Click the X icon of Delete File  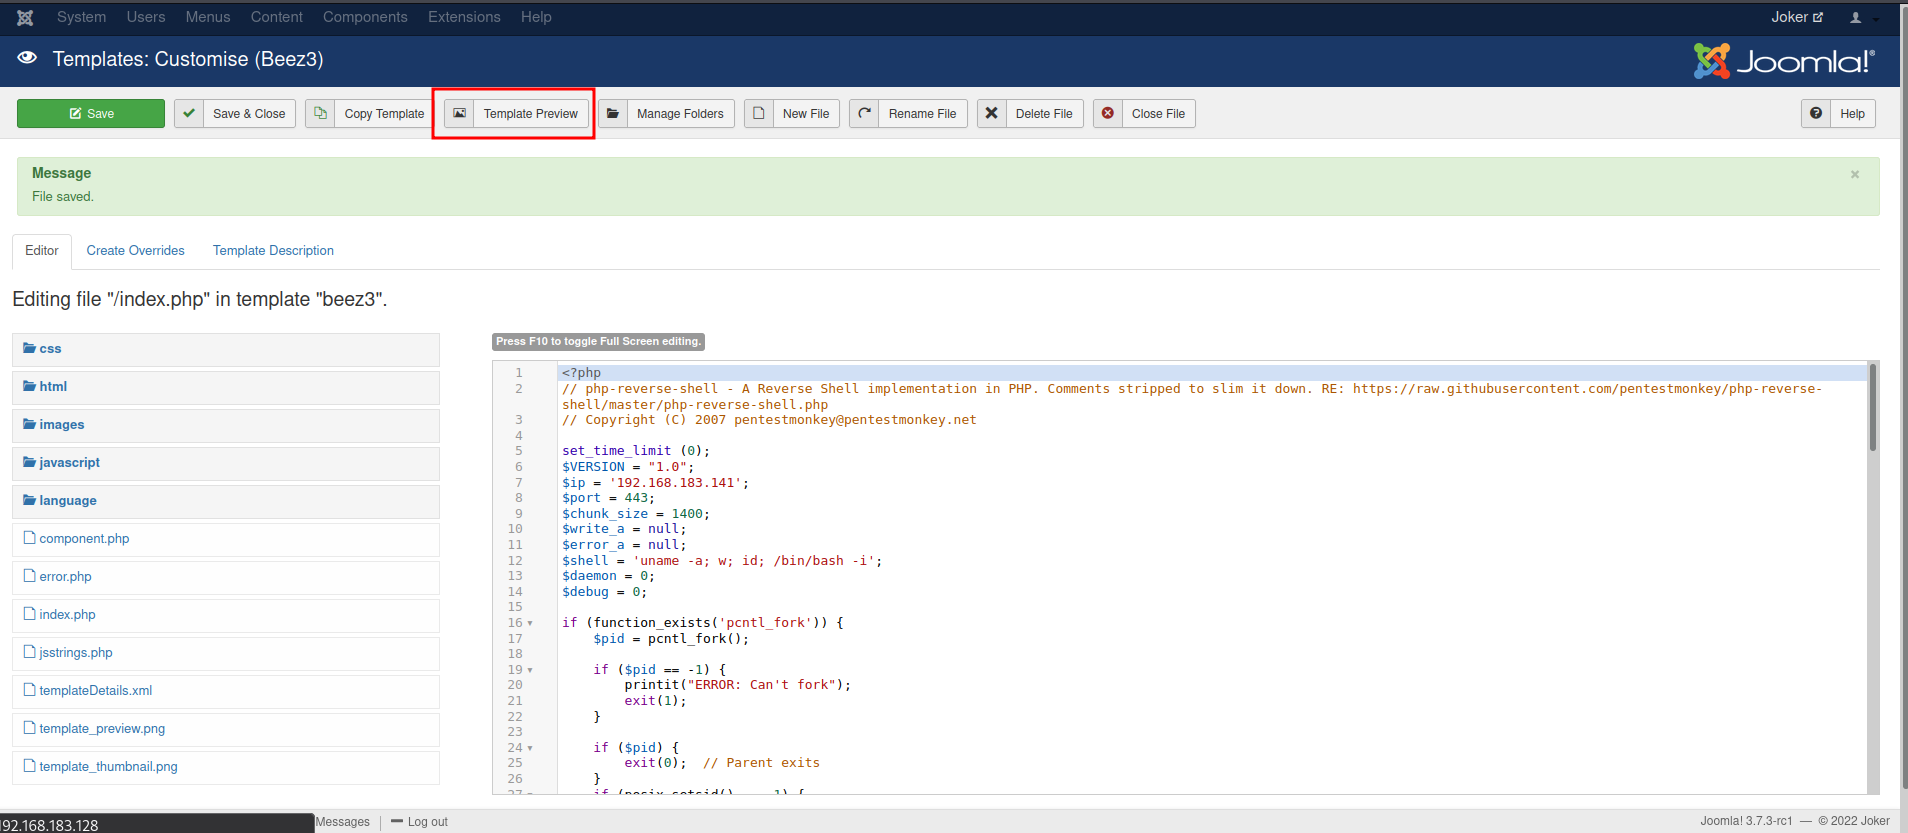coord(991,113)
